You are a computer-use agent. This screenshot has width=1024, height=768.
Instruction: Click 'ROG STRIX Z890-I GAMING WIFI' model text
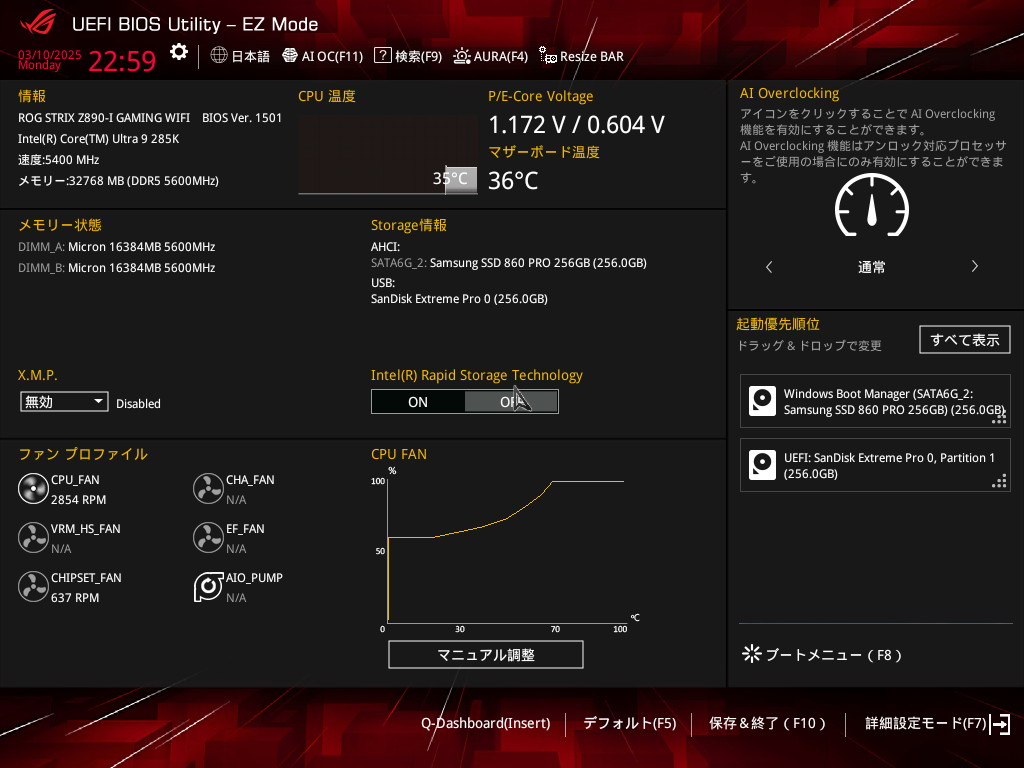104,118
